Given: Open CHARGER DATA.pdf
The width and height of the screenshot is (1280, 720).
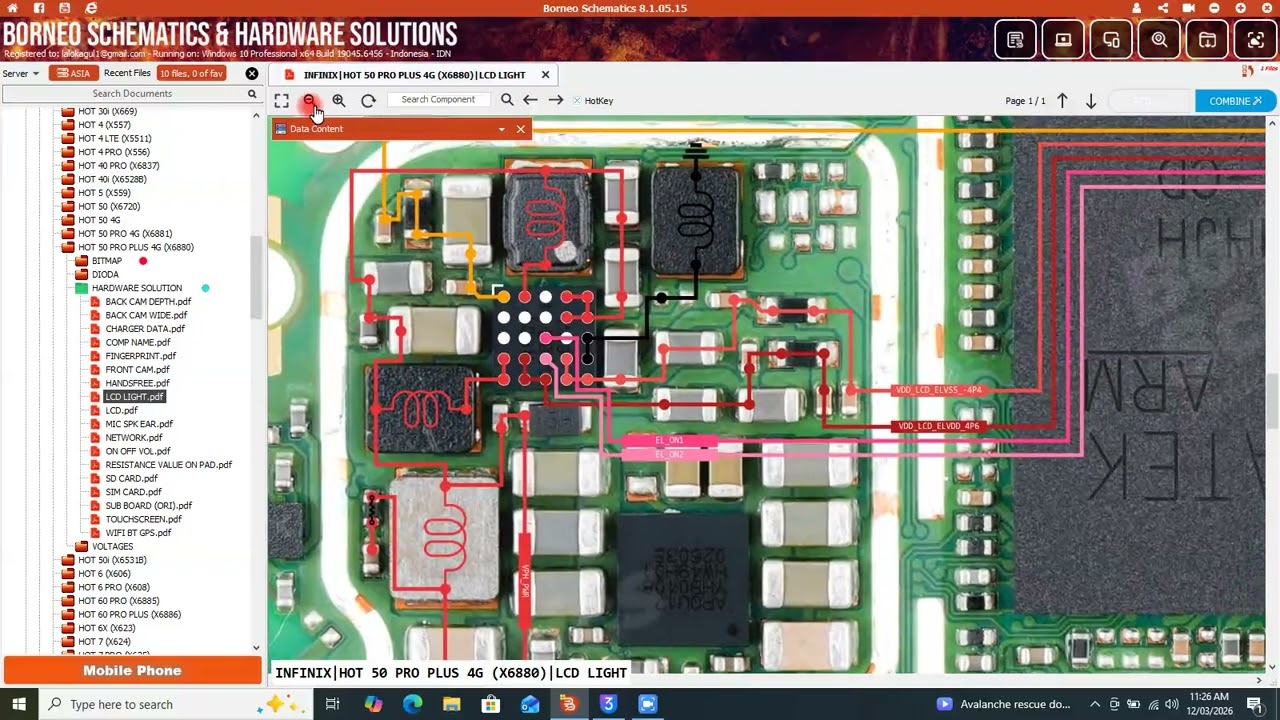Looking at the screenshot, I should [145, 329].
